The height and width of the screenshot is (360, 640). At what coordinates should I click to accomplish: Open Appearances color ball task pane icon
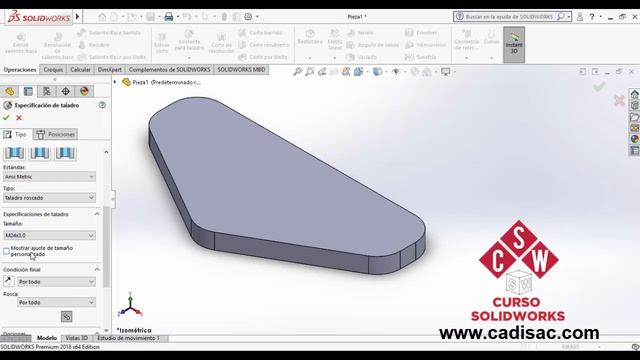coord(634,139)
